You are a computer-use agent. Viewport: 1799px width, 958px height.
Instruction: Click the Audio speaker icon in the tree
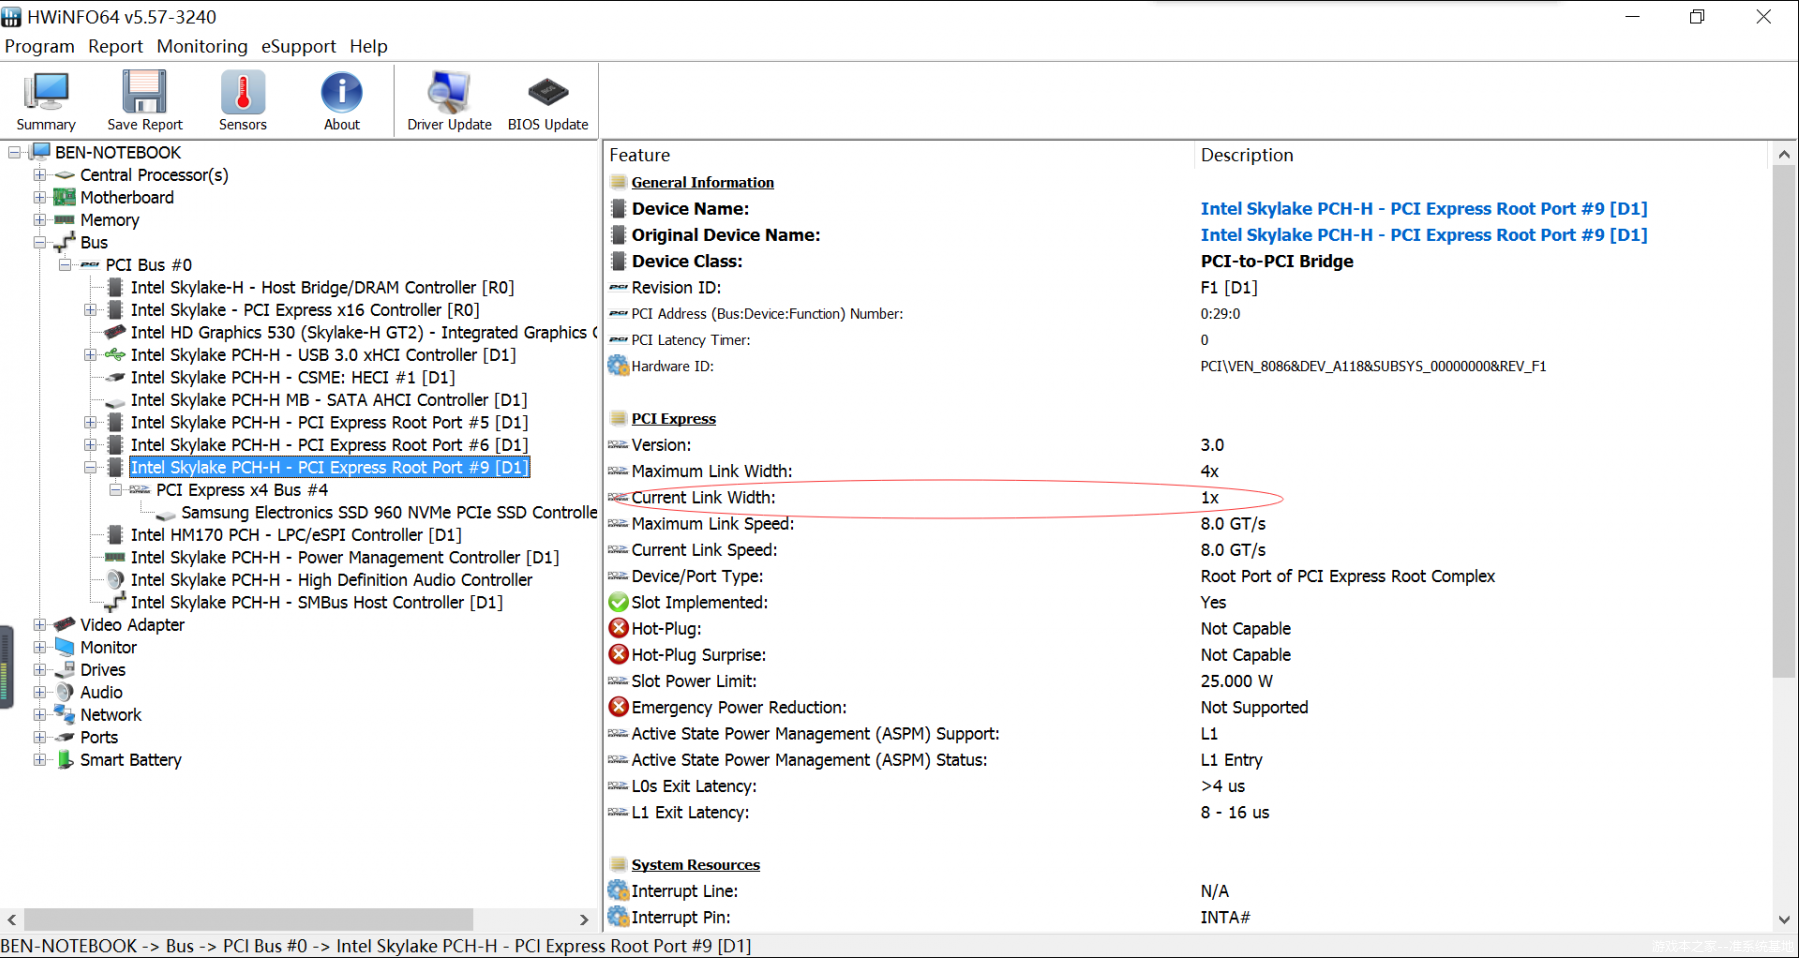65,692
